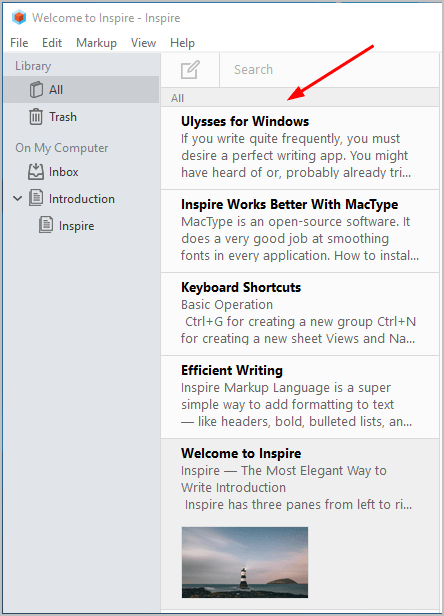
Task: Click the Inbox tray icon
Action: point(36,172)
